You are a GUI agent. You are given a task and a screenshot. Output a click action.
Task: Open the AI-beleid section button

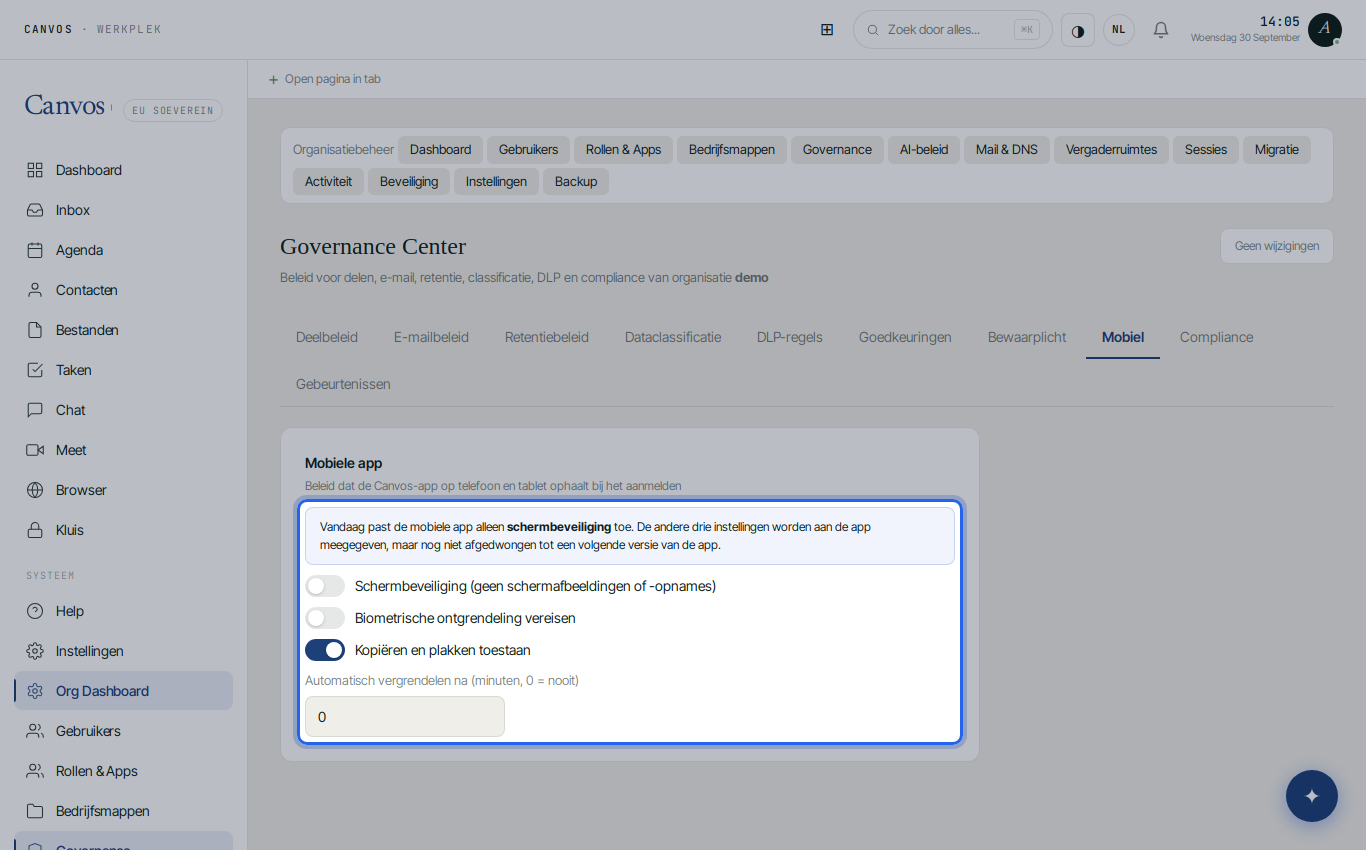pos(924,150)
